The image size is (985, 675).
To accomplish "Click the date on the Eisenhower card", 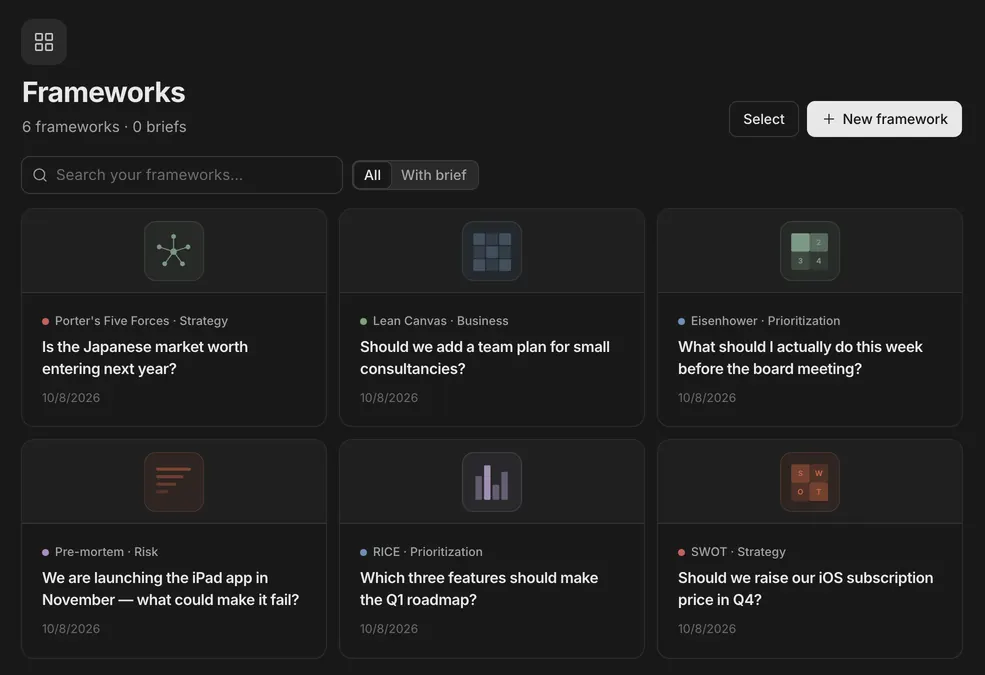I will [707, 398].
